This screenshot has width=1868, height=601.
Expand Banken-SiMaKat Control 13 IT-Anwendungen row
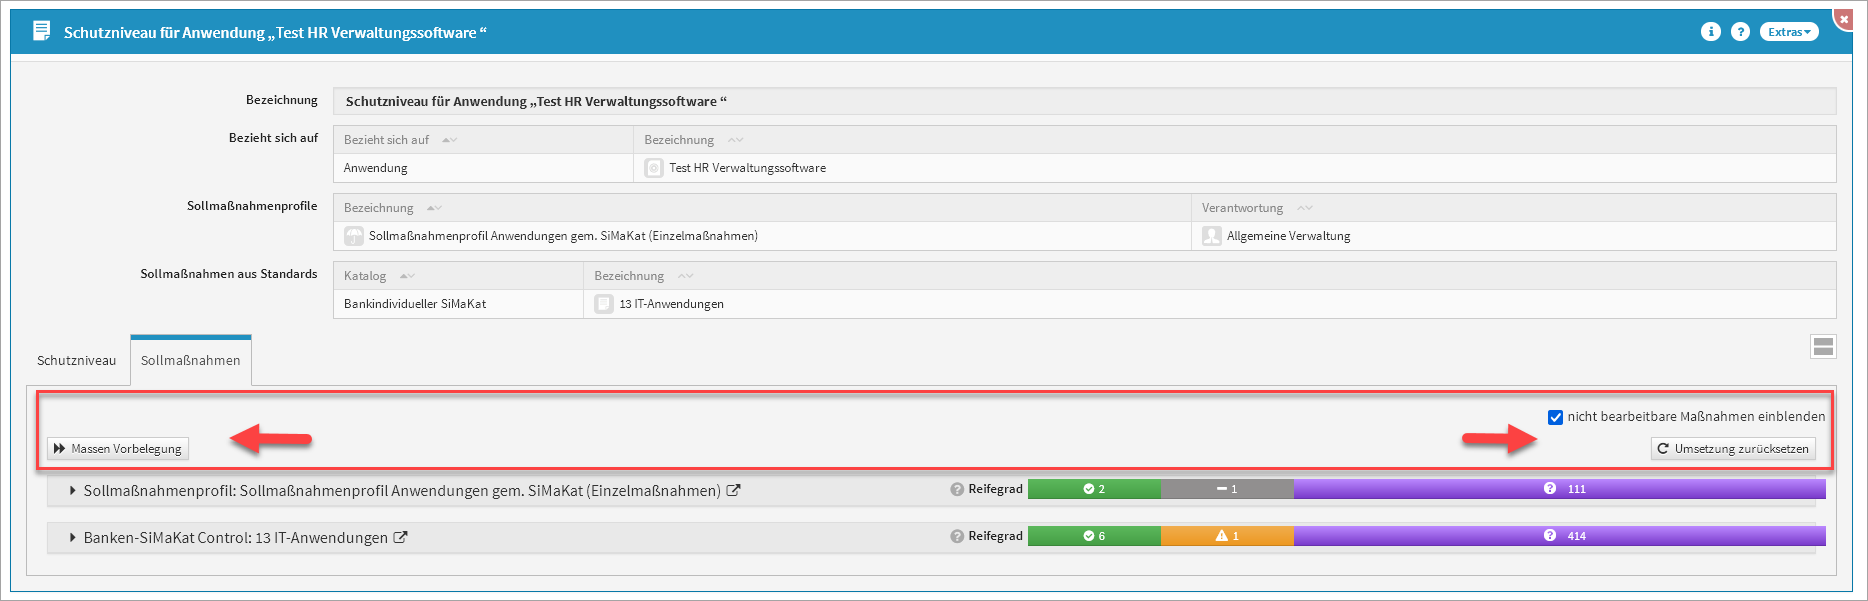(73, 538)
